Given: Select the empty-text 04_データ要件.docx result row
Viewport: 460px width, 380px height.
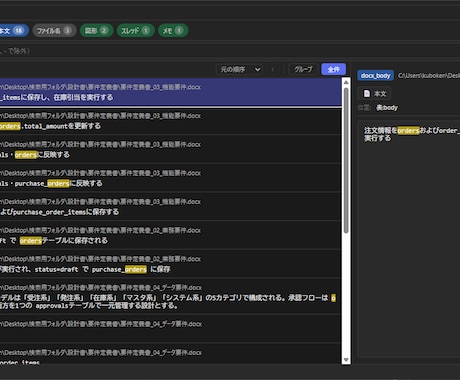Looking at the screenshot, I should click(x=171, y=329).
